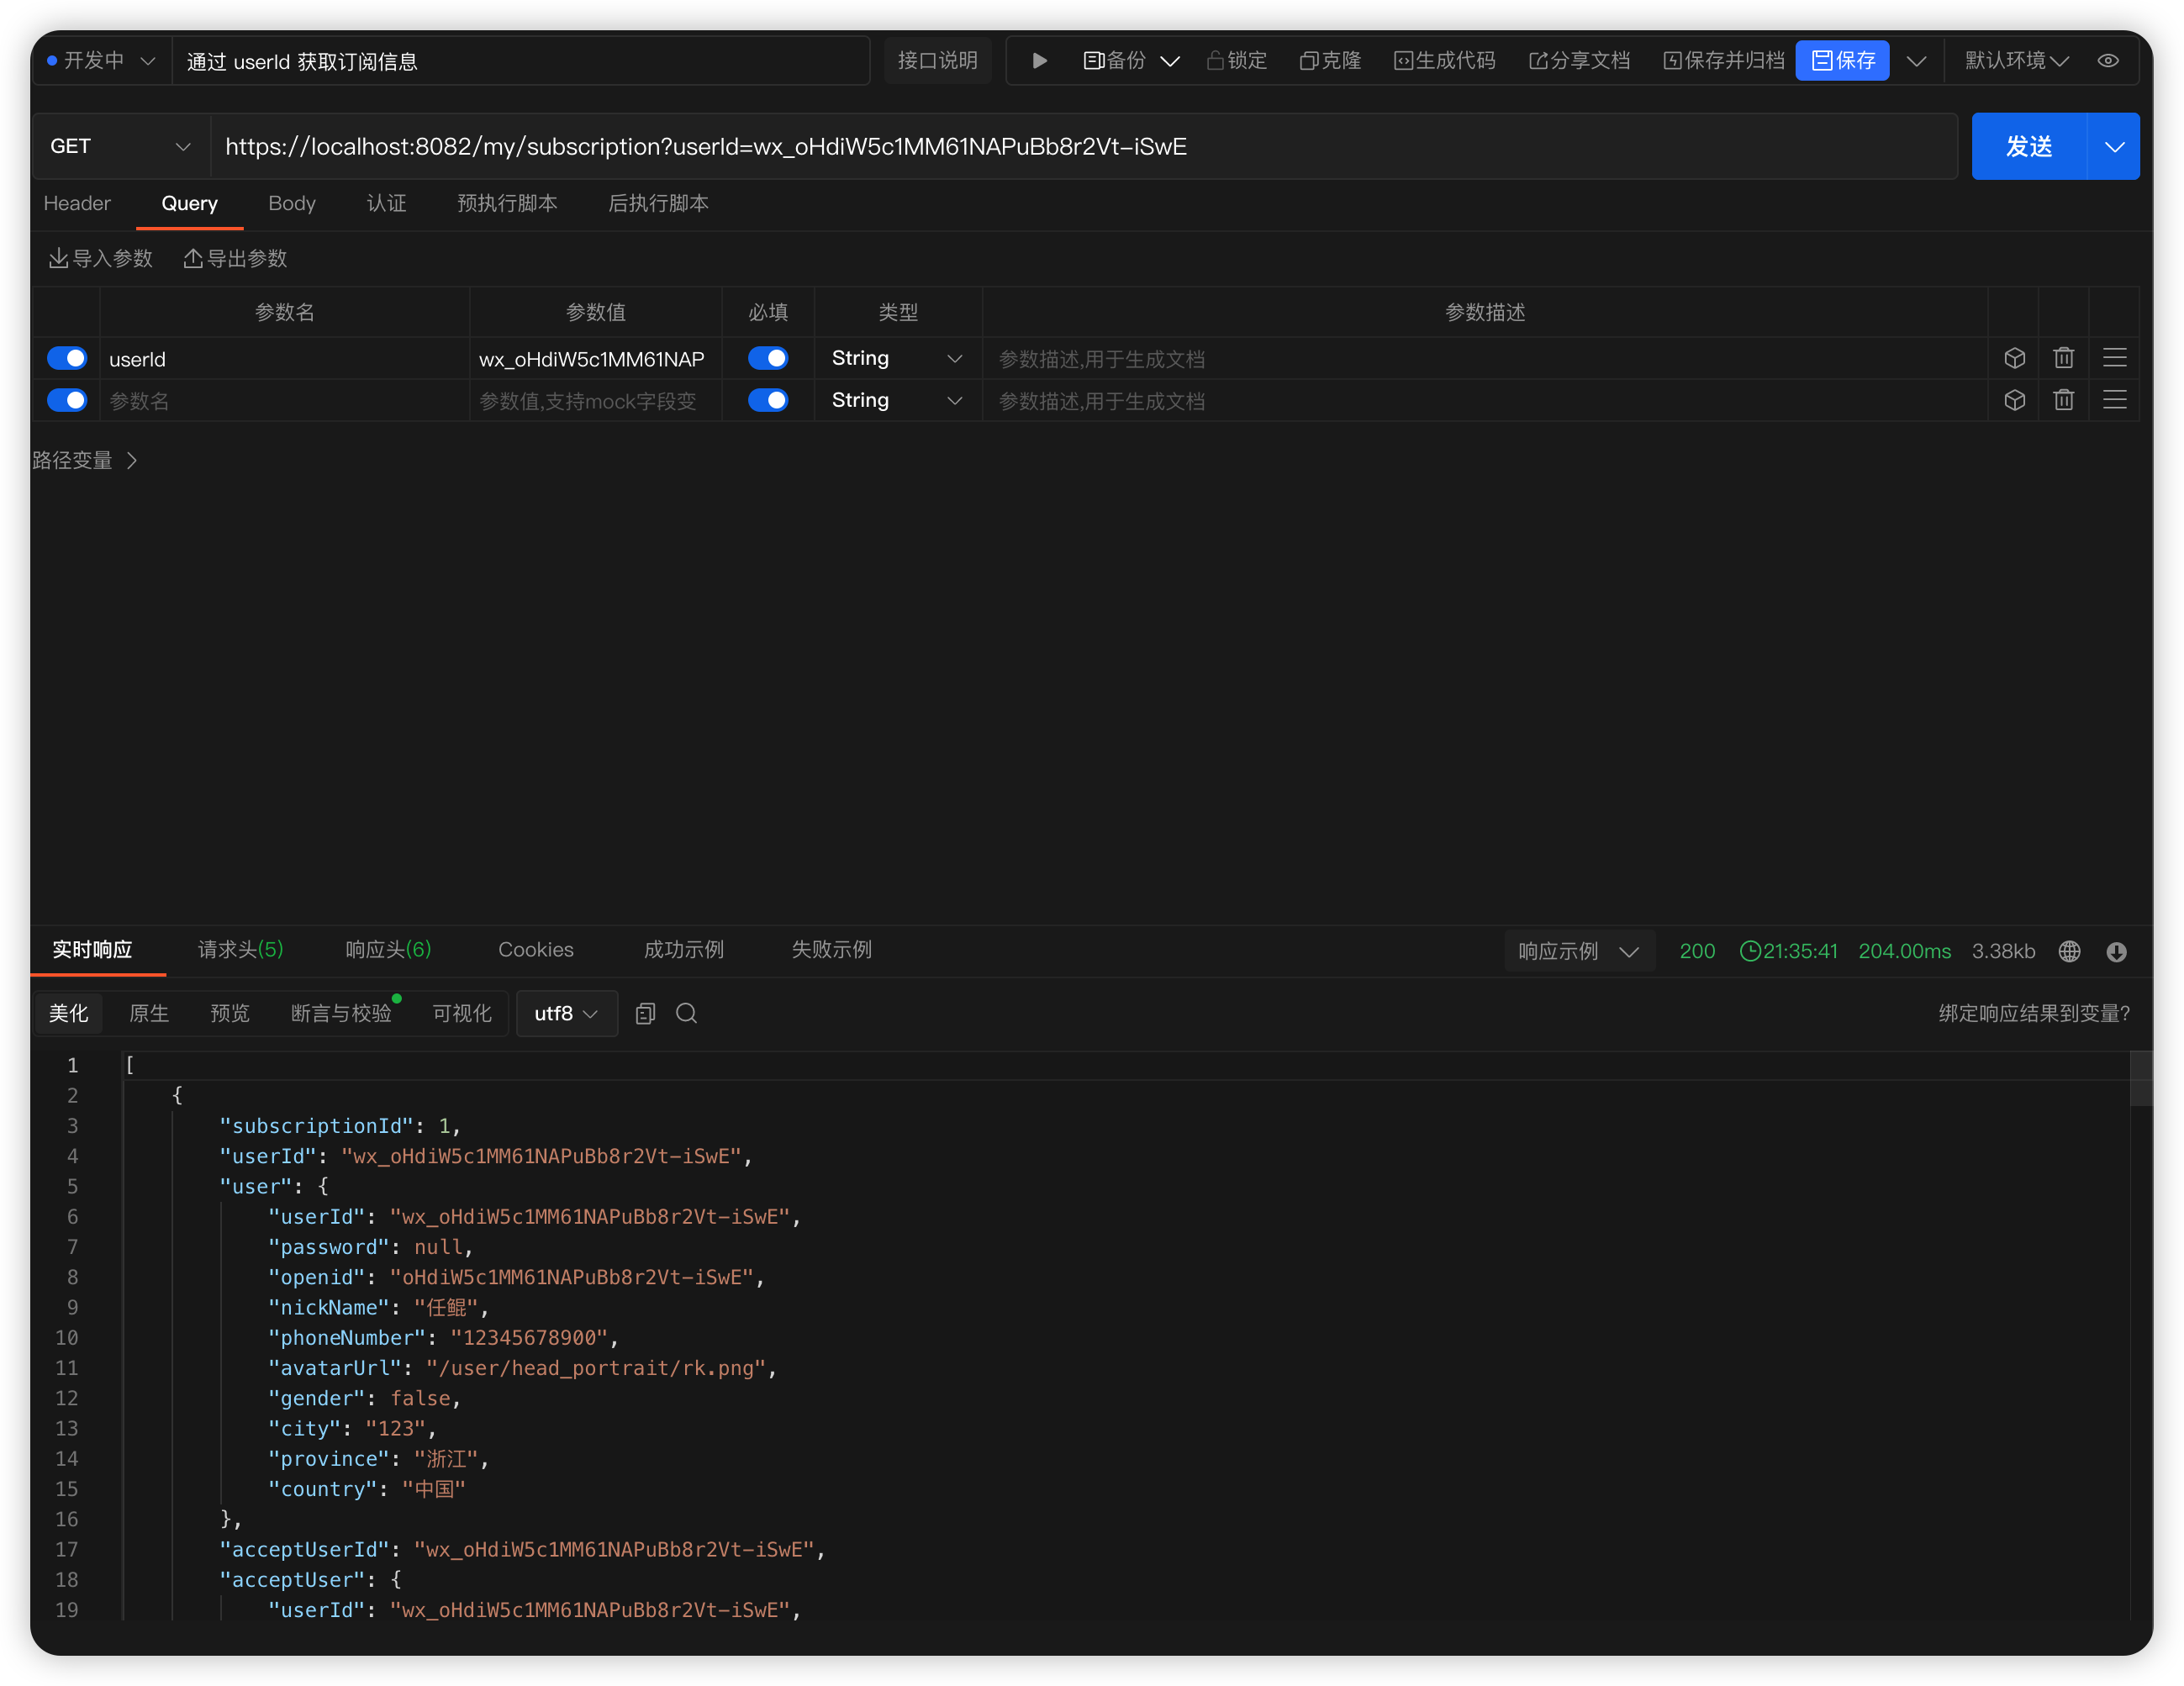Click the trash icon in empty parameter row

[x=2063, y=400]
